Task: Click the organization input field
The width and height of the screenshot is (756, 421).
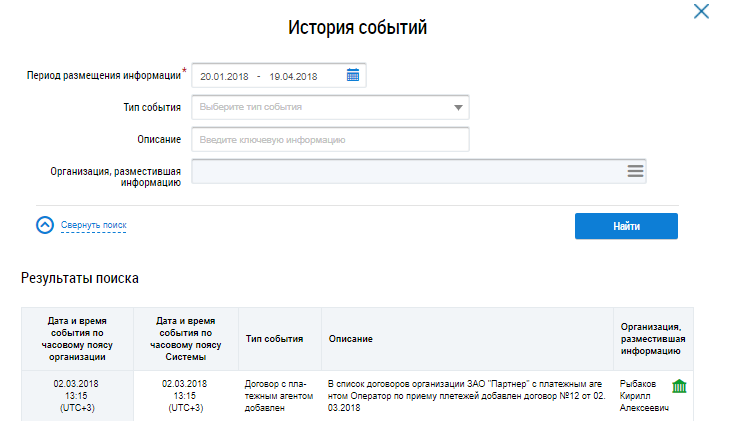Action: 405,171
